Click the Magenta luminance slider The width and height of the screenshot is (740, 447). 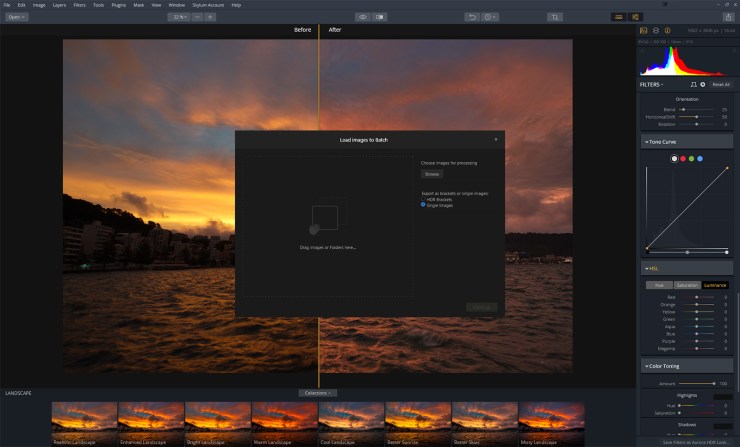(697, 348)
